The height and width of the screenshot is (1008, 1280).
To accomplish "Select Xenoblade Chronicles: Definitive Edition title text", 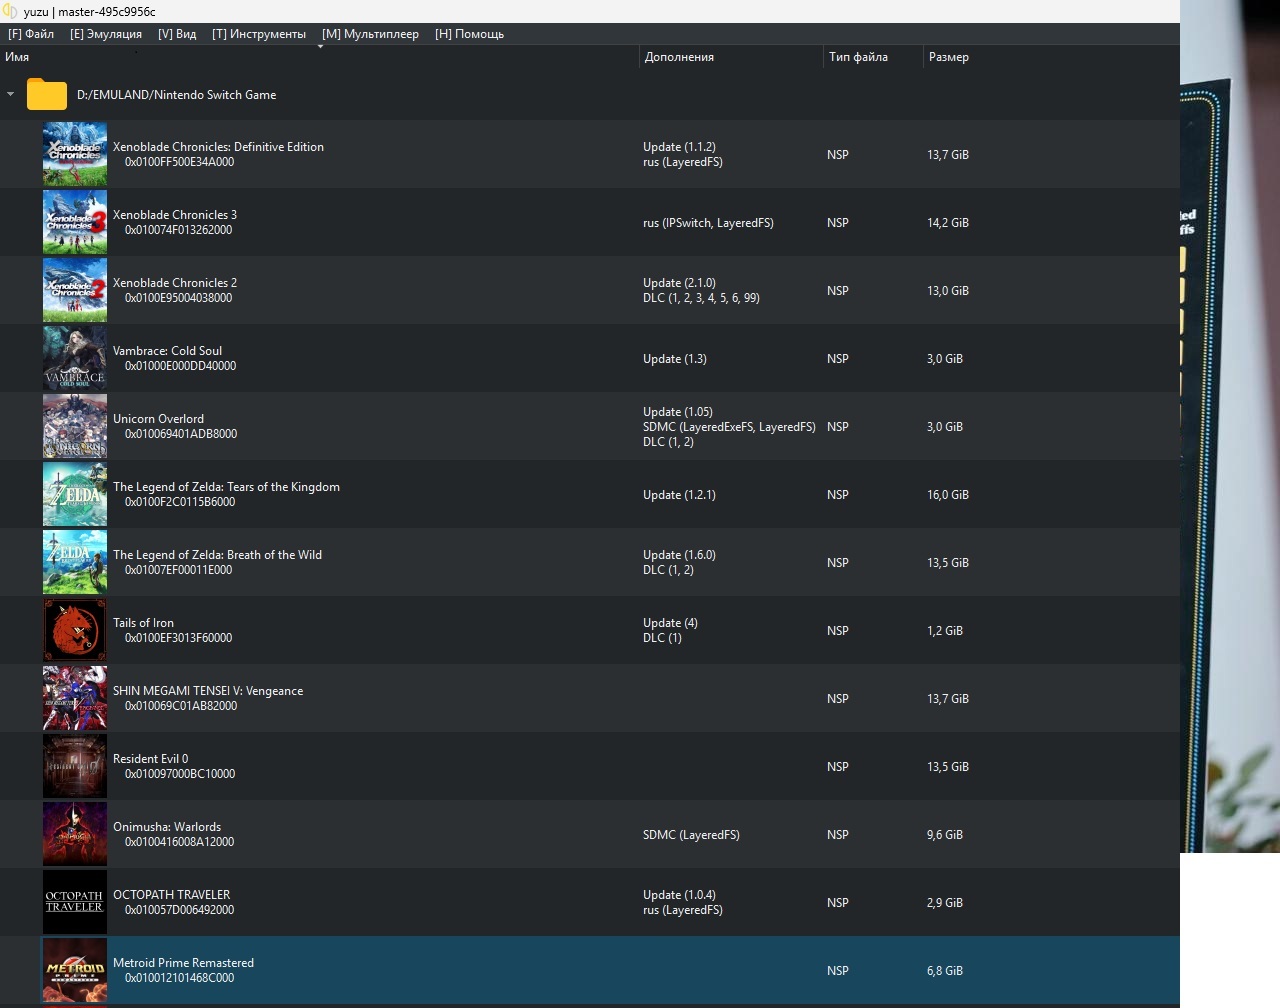I will [218, 147].
